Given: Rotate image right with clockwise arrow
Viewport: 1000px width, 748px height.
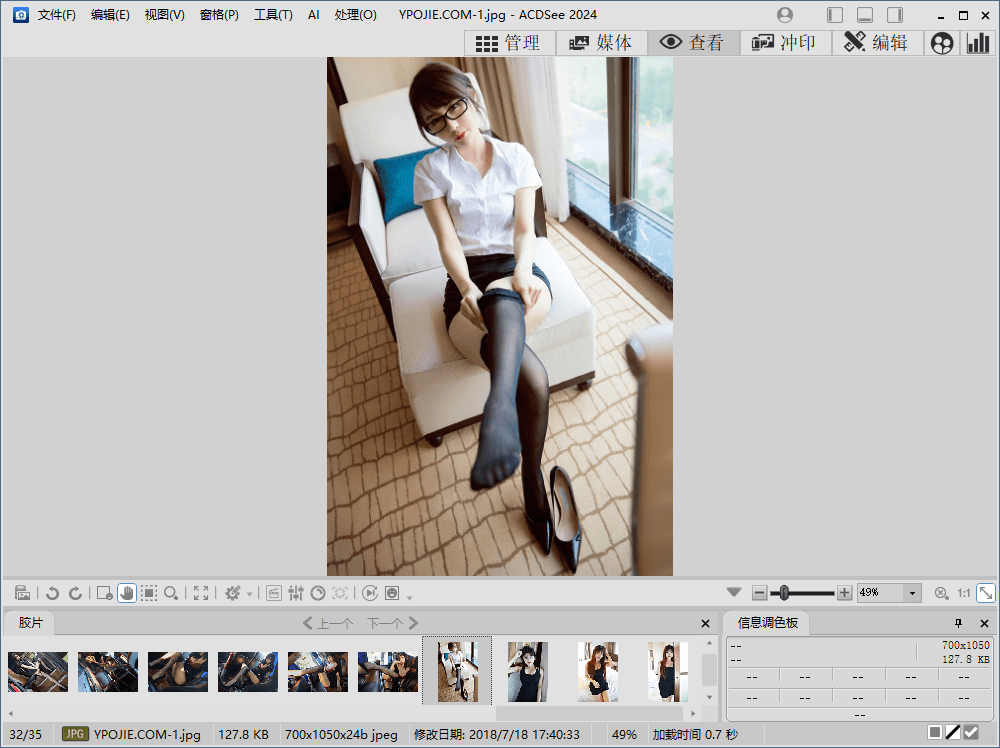Looking at the screenshot, I should tap(75, 593).
